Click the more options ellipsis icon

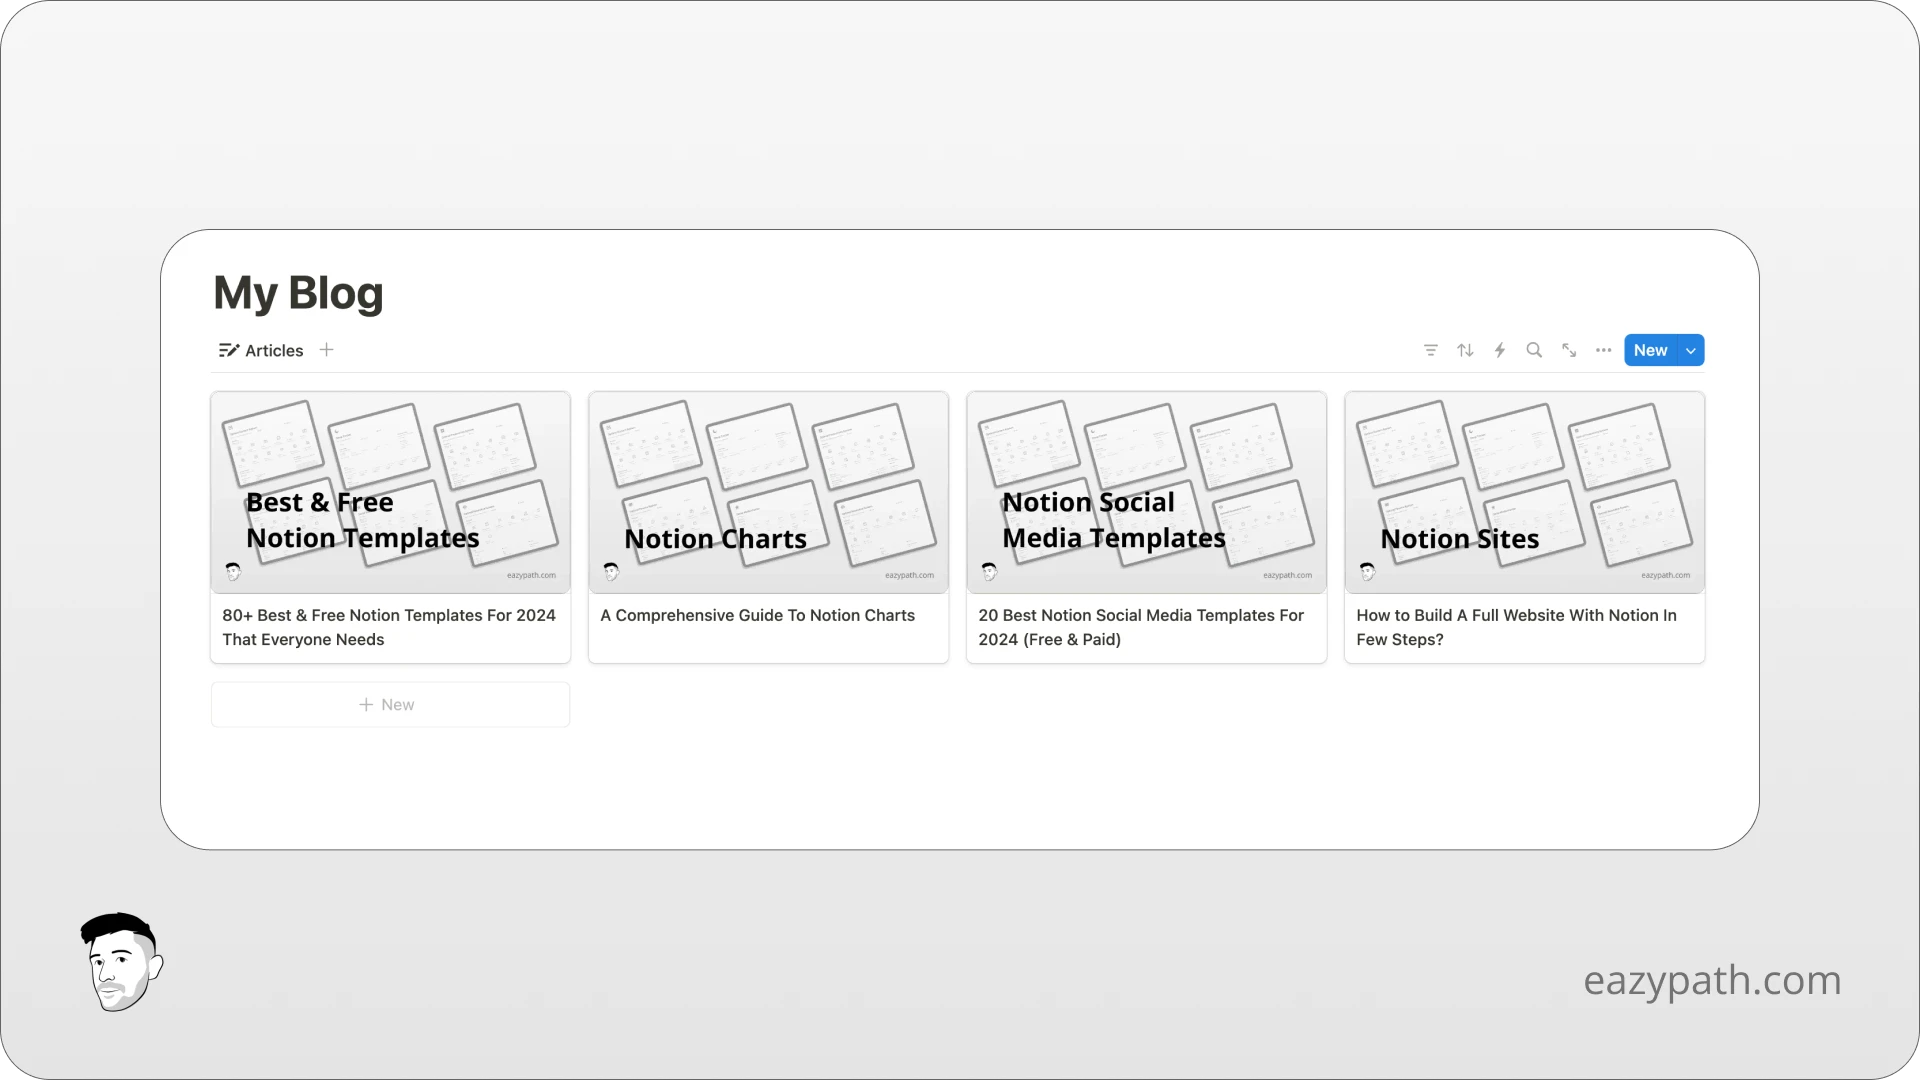click(1604, 351)
